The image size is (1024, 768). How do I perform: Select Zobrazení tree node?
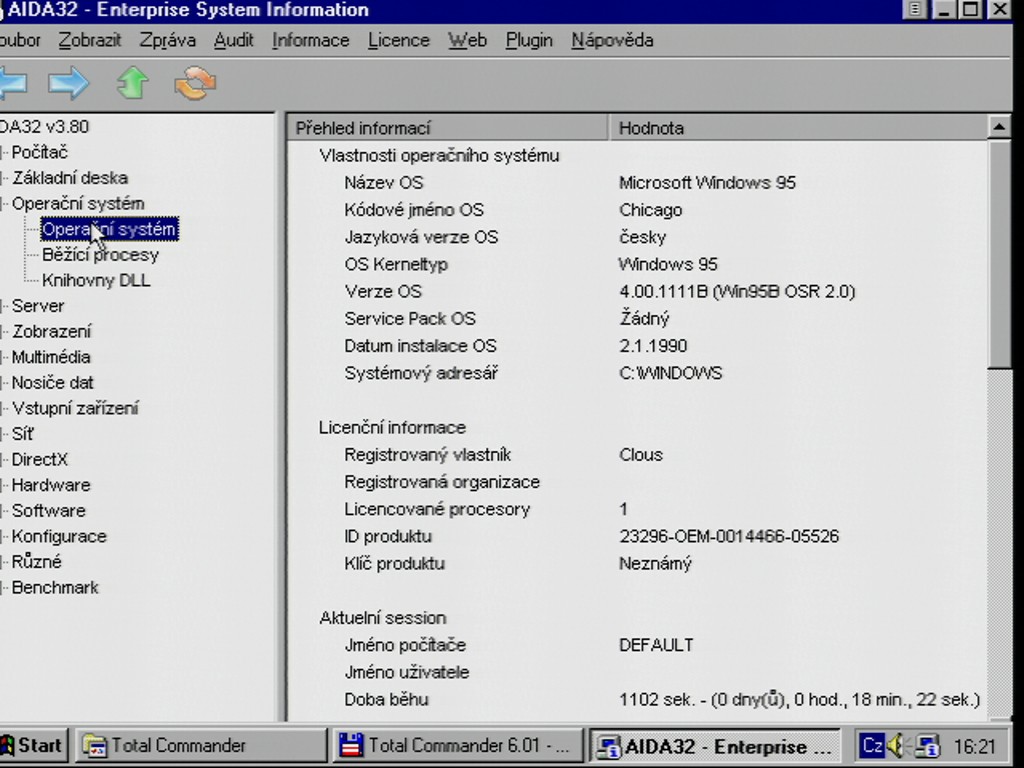coord(52,332)
